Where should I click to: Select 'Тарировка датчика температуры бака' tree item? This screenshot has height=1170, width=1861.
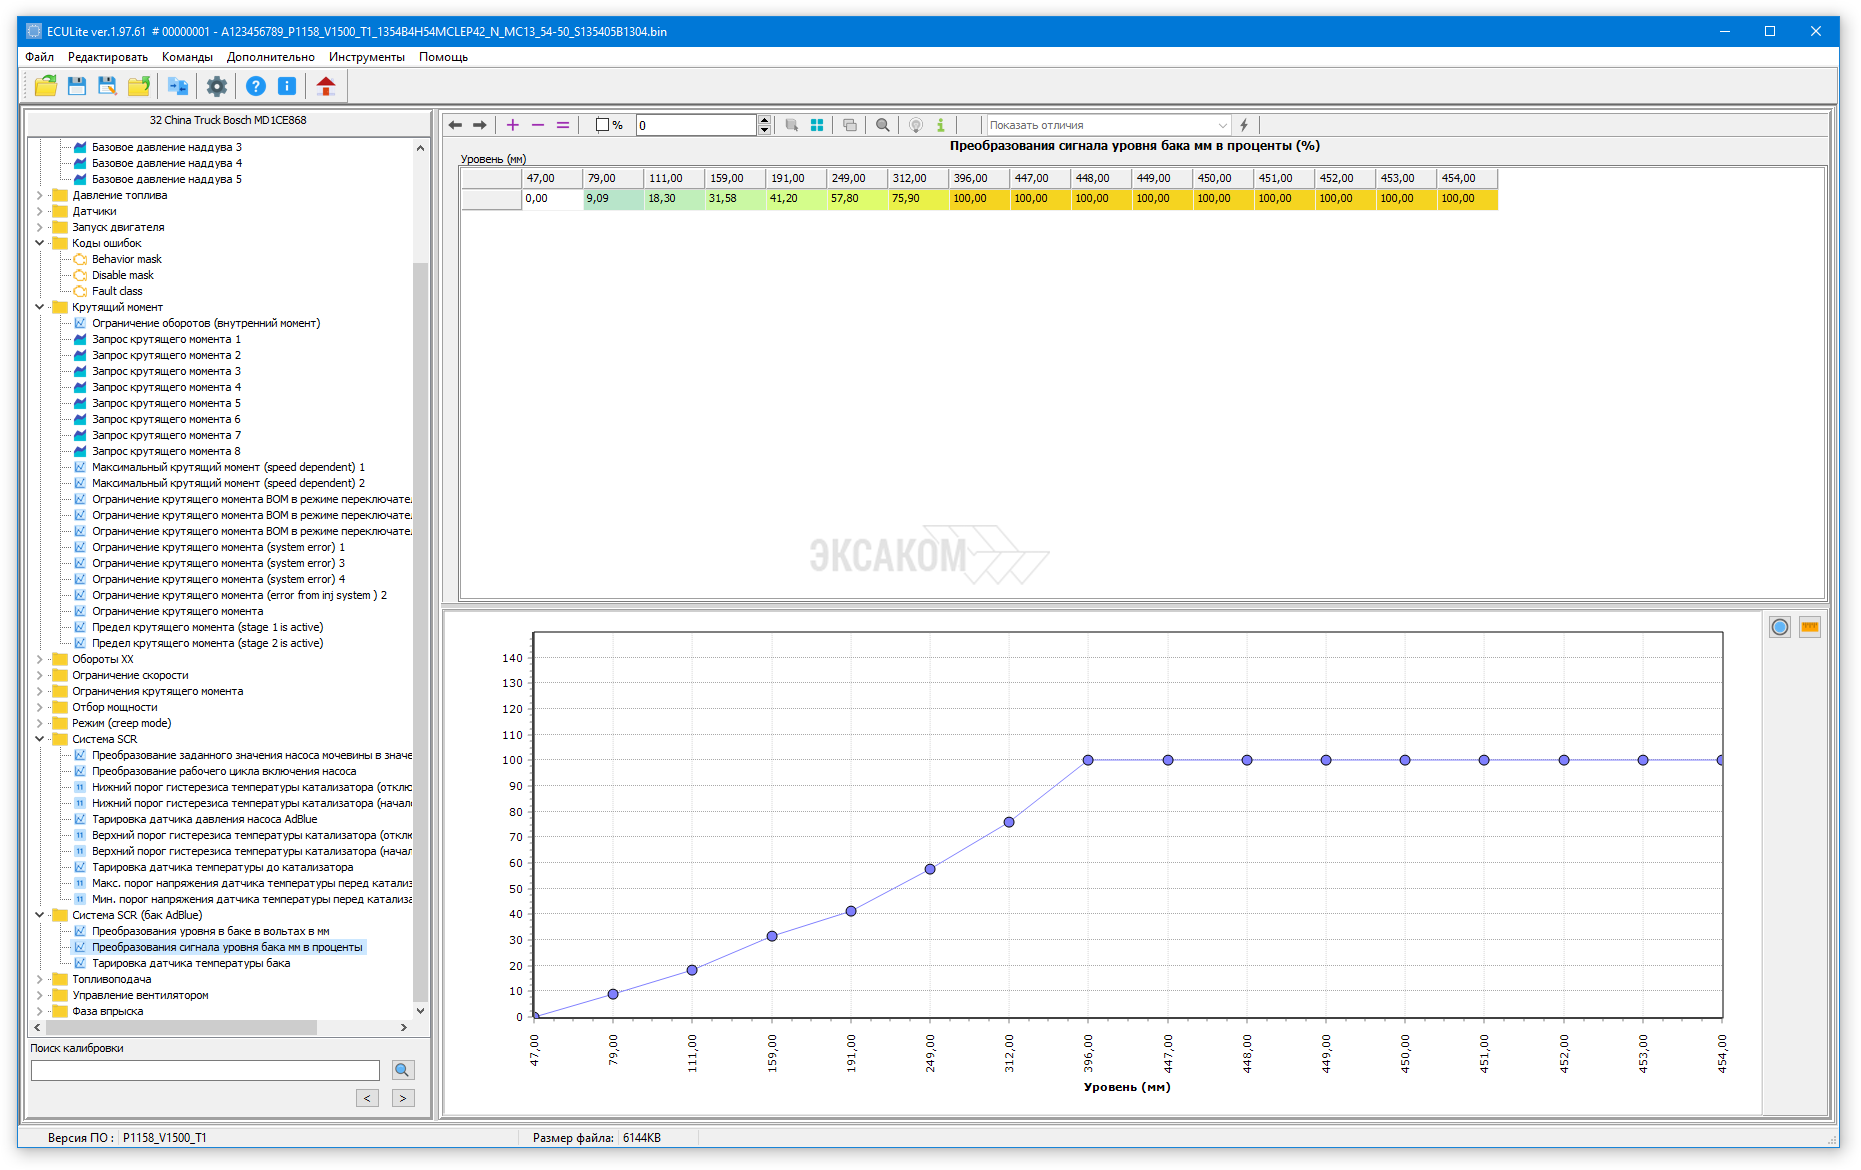[x=191, y=963]
